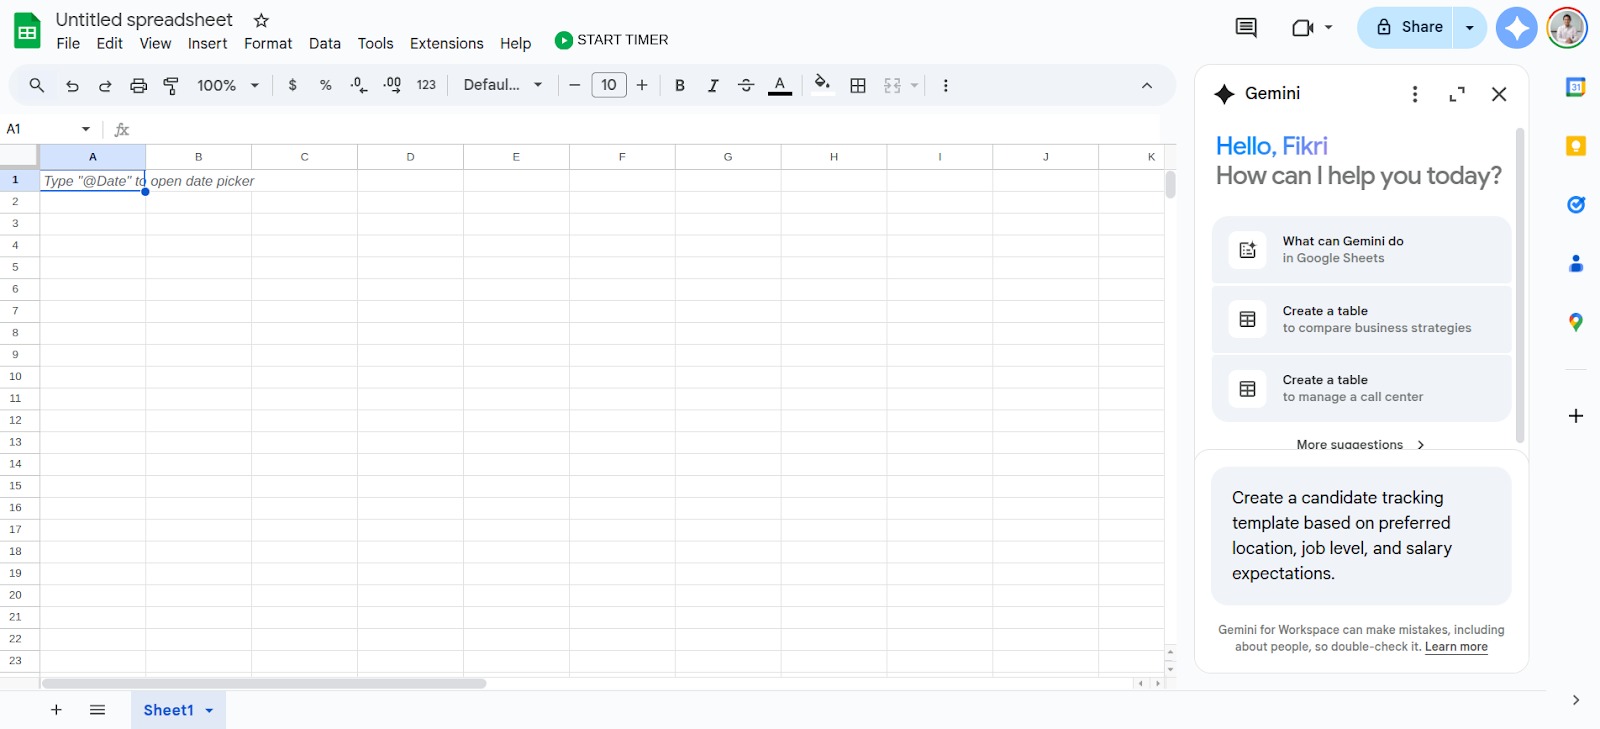Open the Default font dropdown
1600x729 pixels.
(503, 86)
